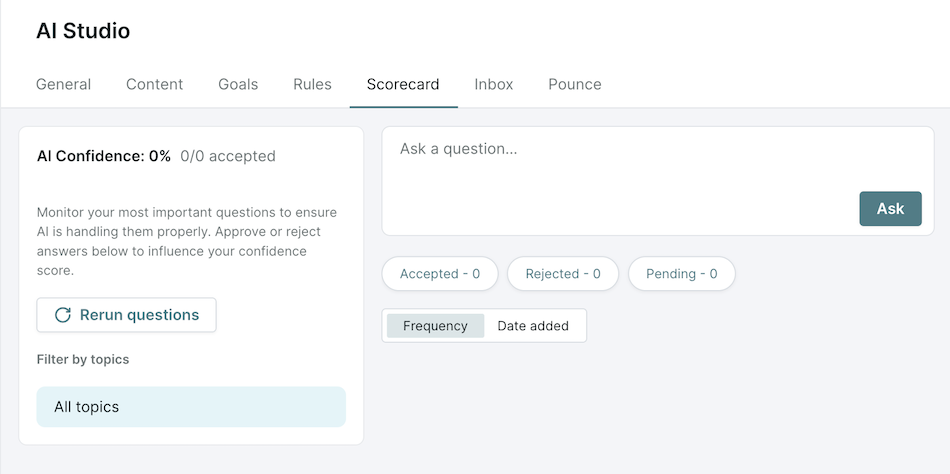
Task: Click the Rerun questions button
Action: 126,315
